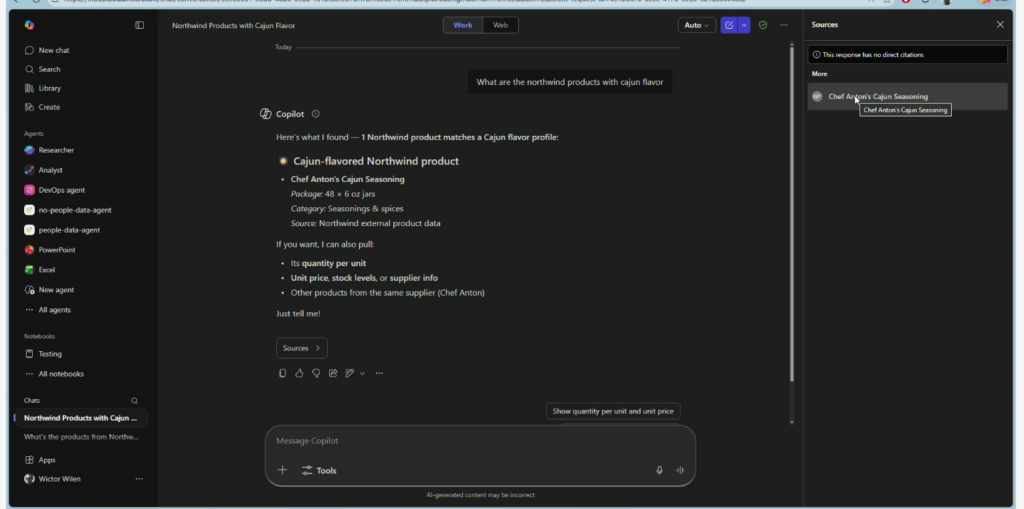Expand the edit icon dropdown chevron
The height and width of the screenshot is (509, 1024).
[362, 374]
